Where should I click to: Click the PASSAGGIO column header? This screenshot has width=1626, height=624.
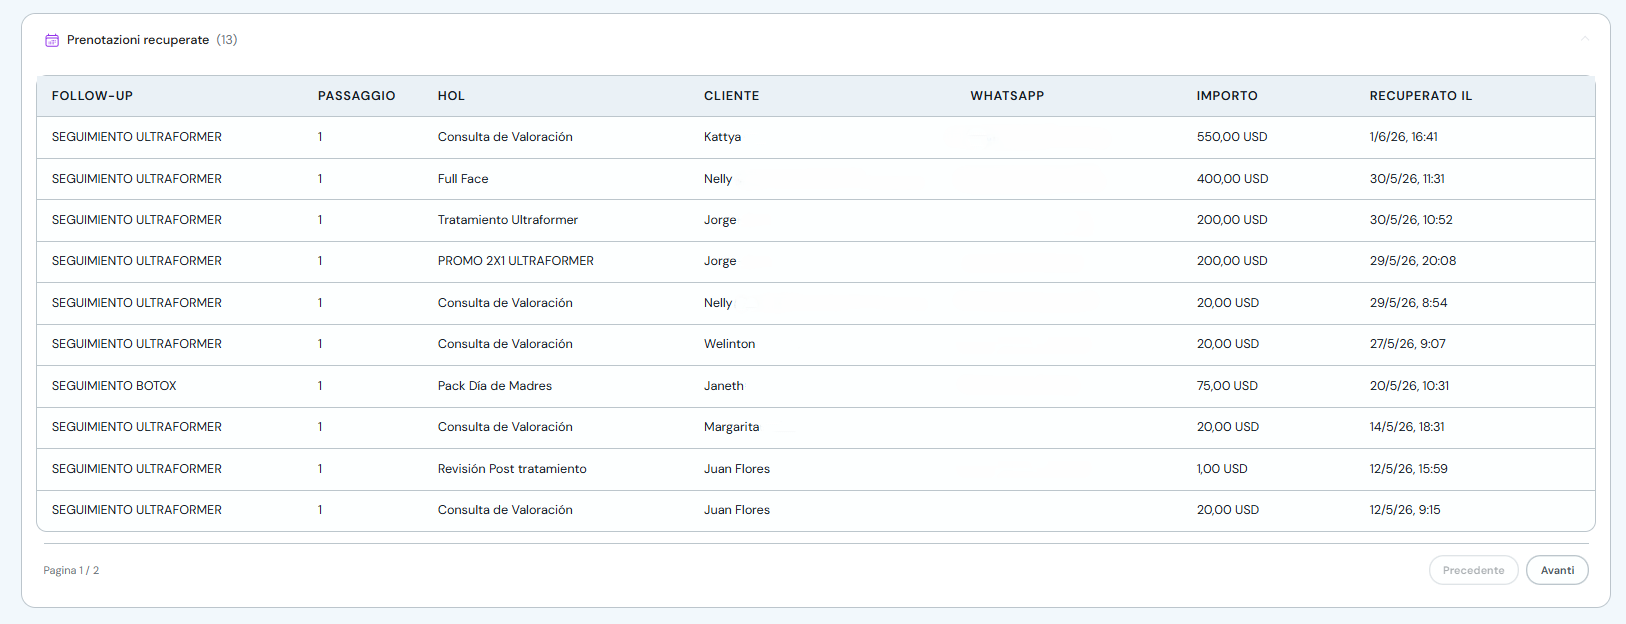356,96
